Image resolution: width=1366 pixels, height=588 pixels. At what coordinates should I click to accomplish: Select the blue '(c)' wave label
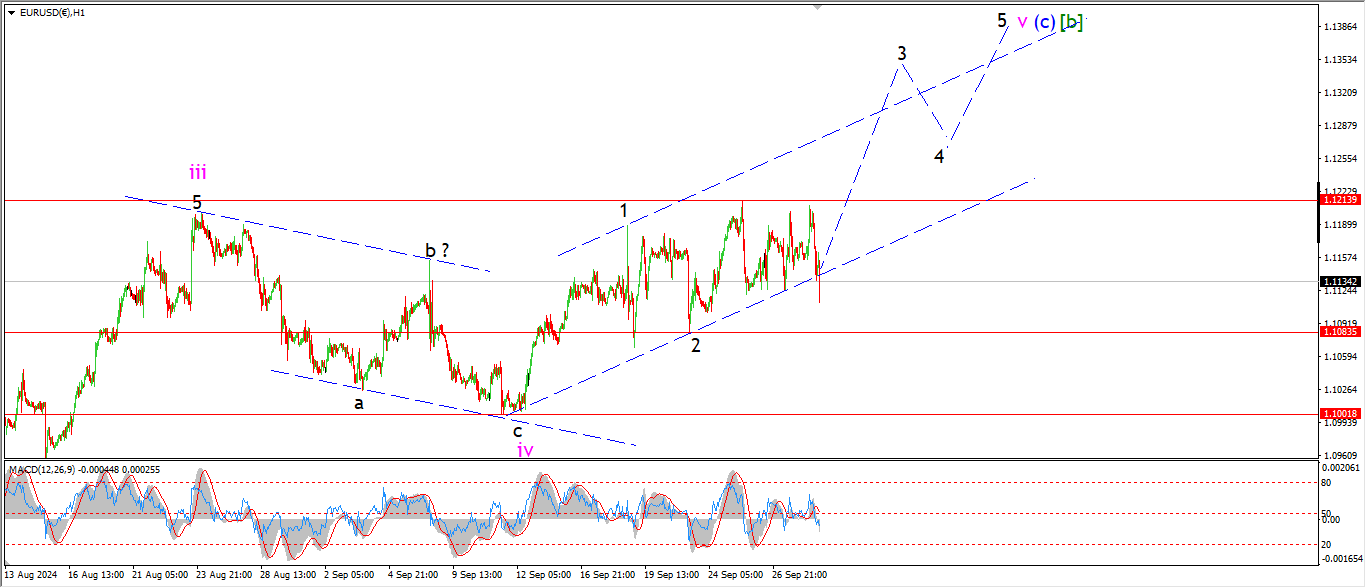(x=1044, y=22)
